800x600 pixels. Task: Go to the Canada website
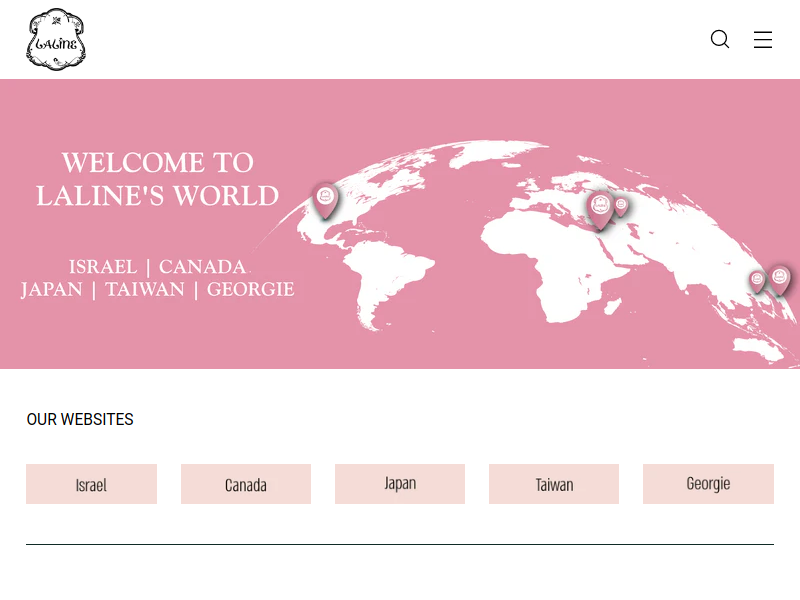(246, 484)
